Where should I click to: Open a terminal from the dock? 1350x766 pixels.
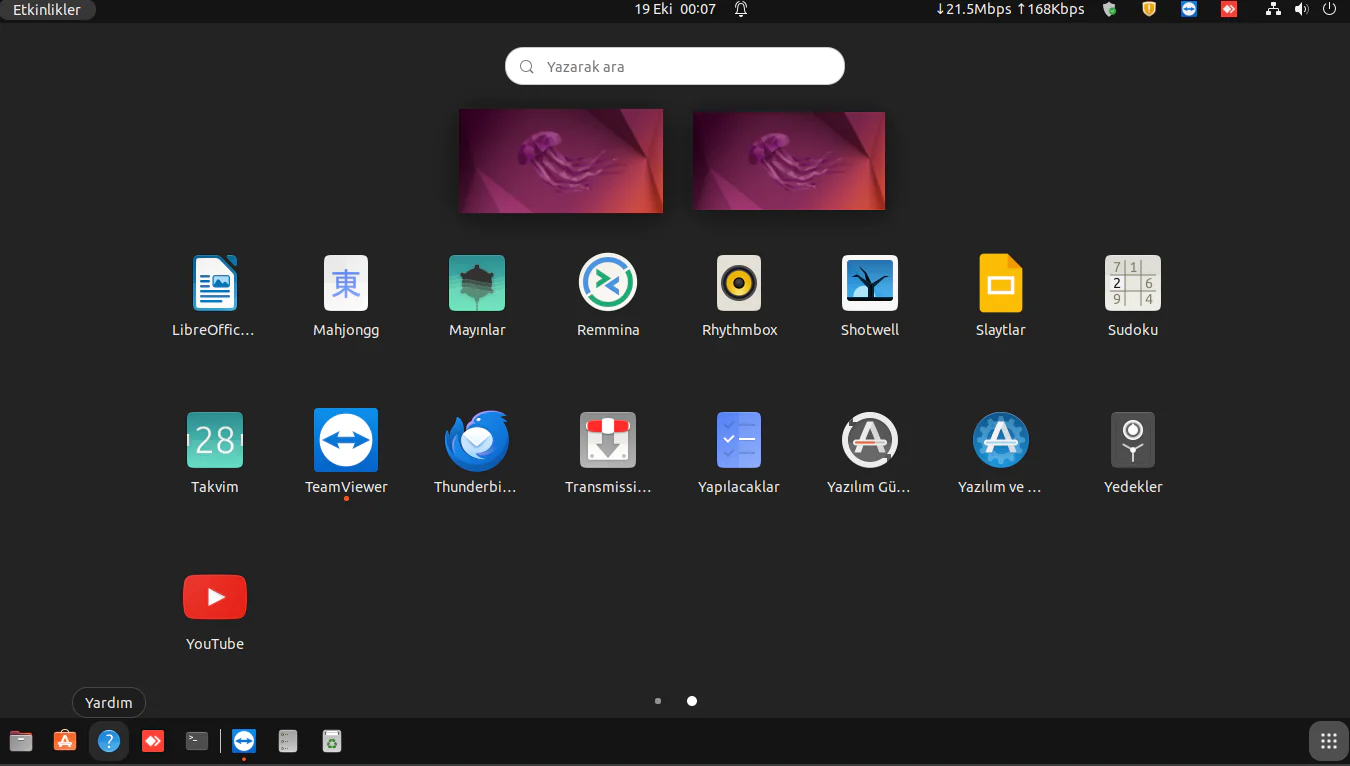pos(196,741)
